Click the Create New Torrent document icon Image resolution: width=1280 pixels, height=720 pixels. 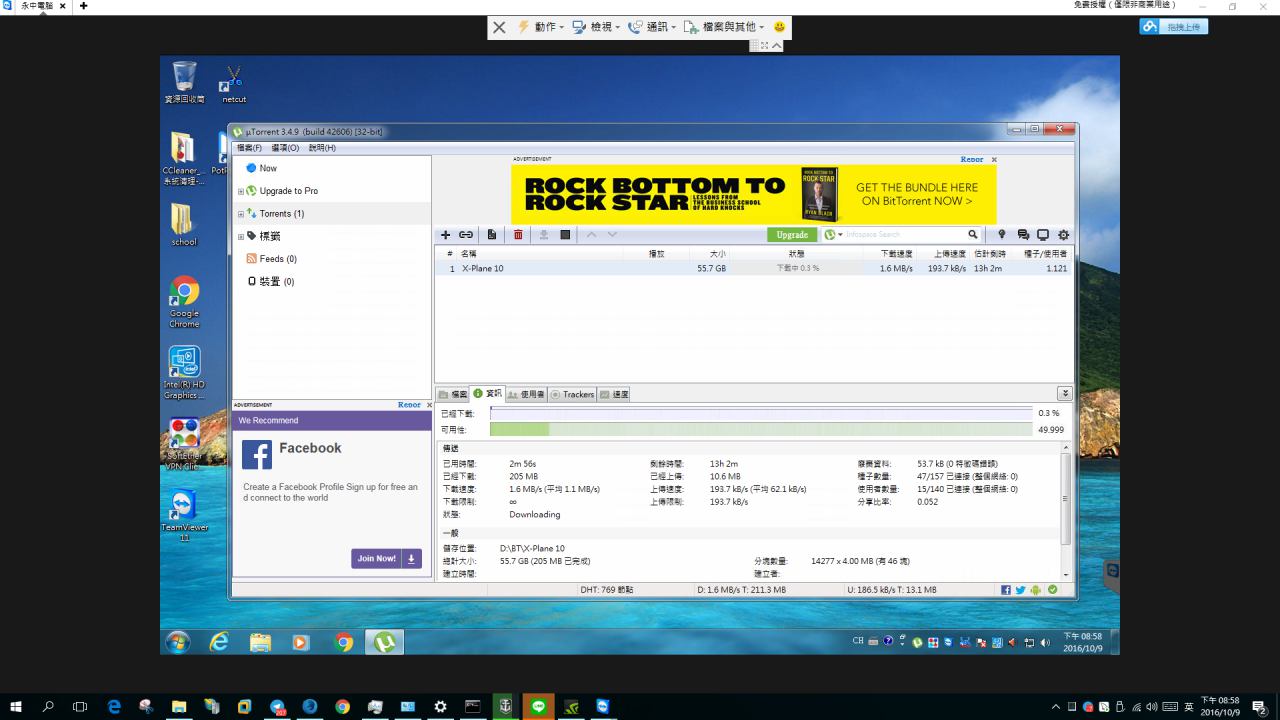(x=492, y=235)
